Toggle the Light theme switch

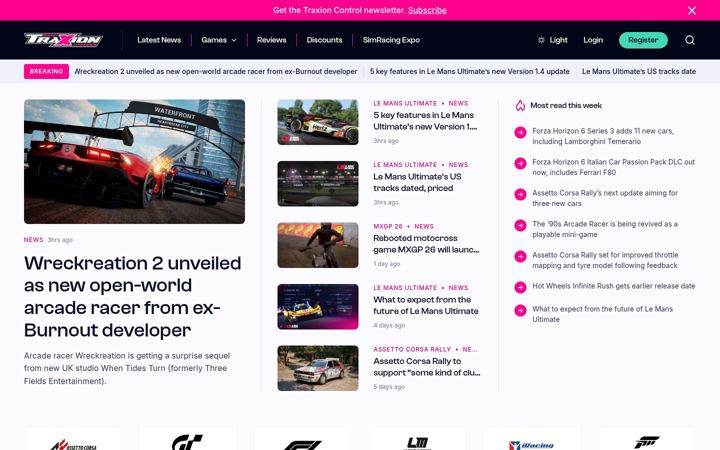pos(553,40)
